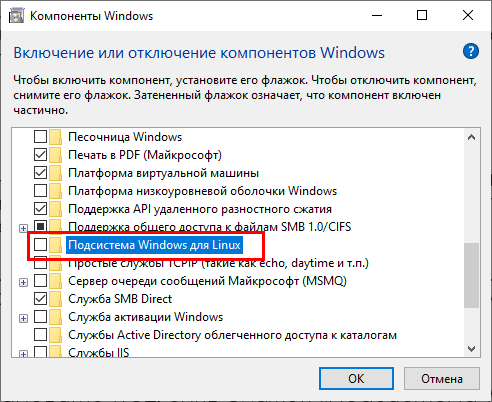492x402 pixels.
Task: Enable the Подсистема Windows для Linux checkbox
Action: click(x=40, y=245)
